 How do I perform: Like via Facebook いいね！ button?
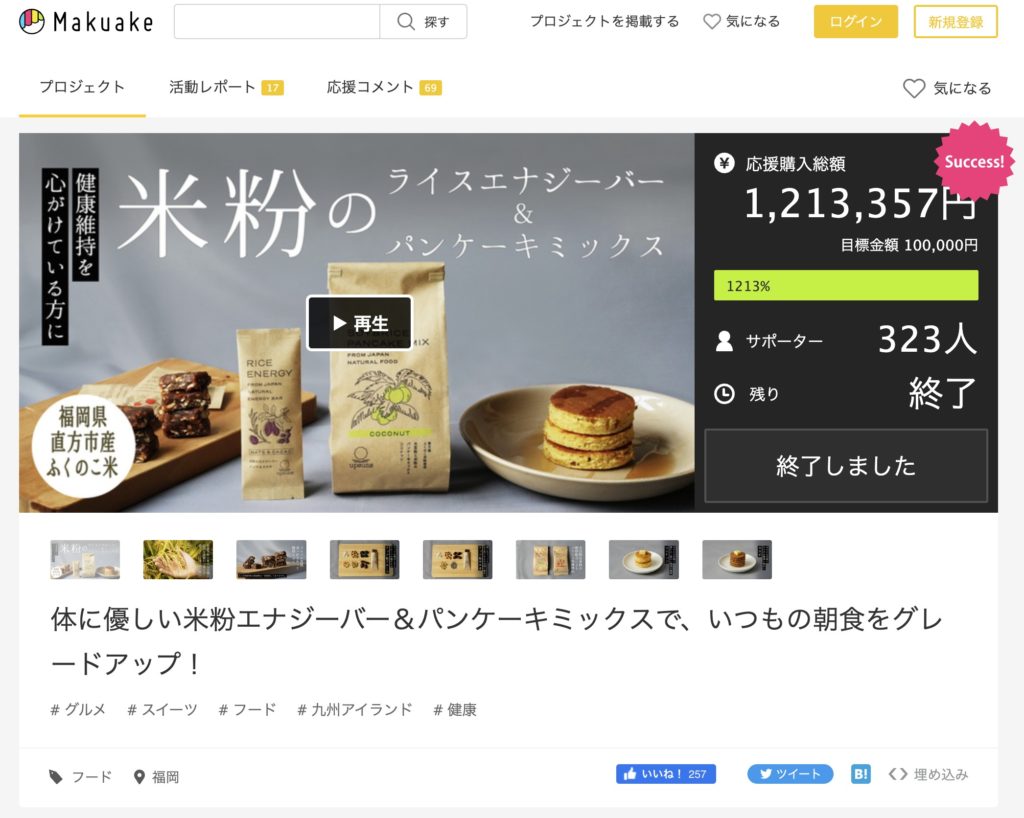click(665, 774)
